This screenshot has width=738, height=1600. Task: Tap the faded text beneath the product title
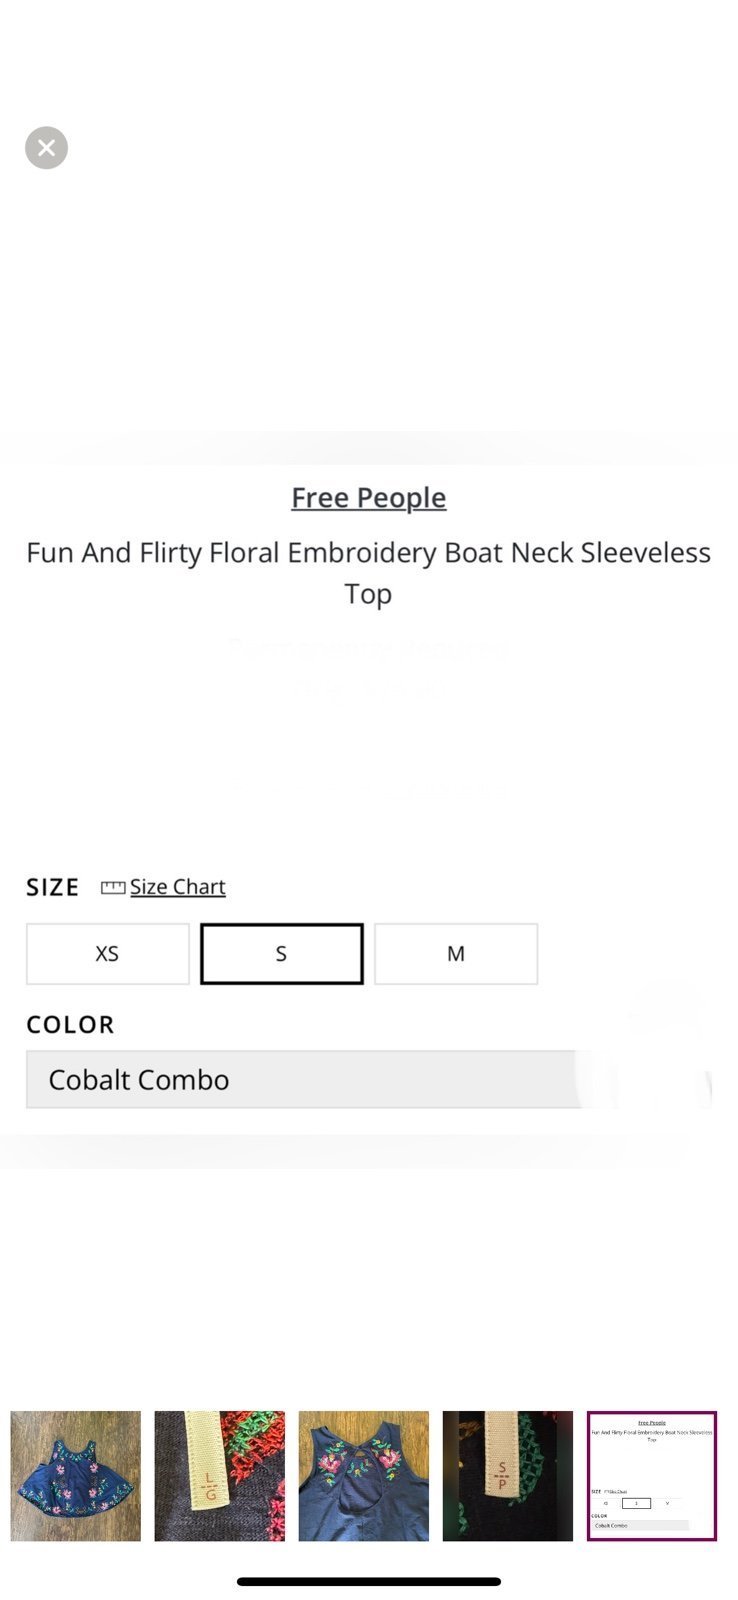pos(368,668)
